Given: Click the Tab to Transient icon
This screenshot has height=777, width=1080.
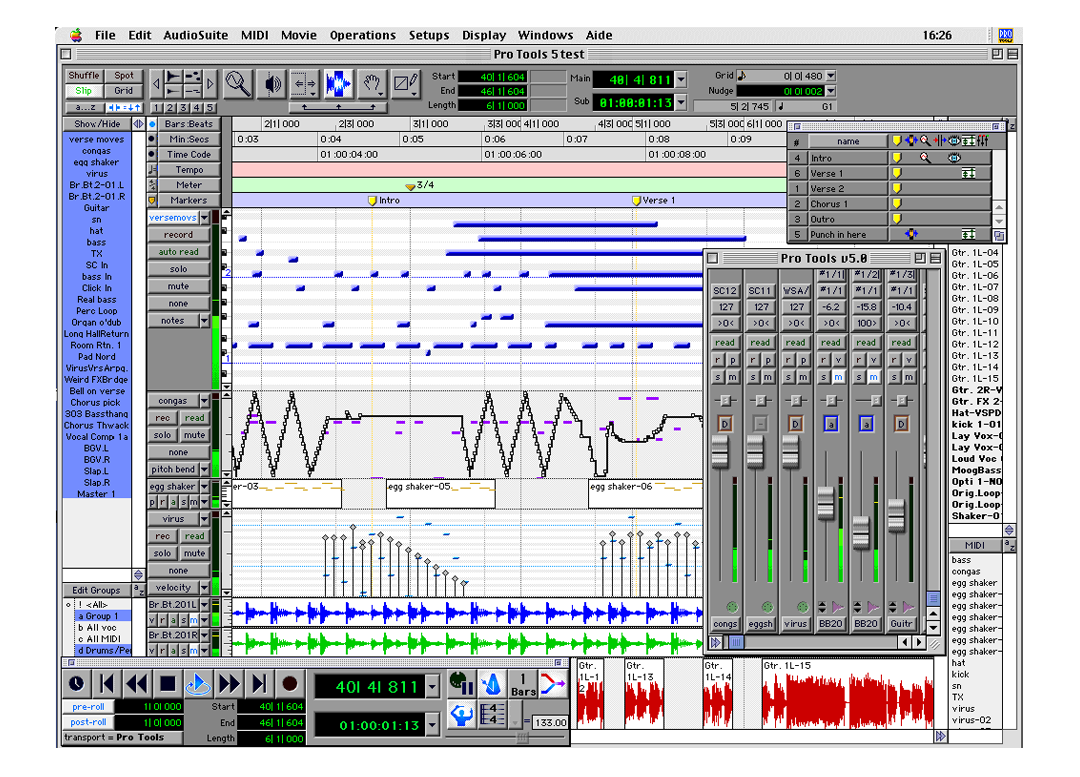Looking at the screenshot, I should tap(125, 107).
